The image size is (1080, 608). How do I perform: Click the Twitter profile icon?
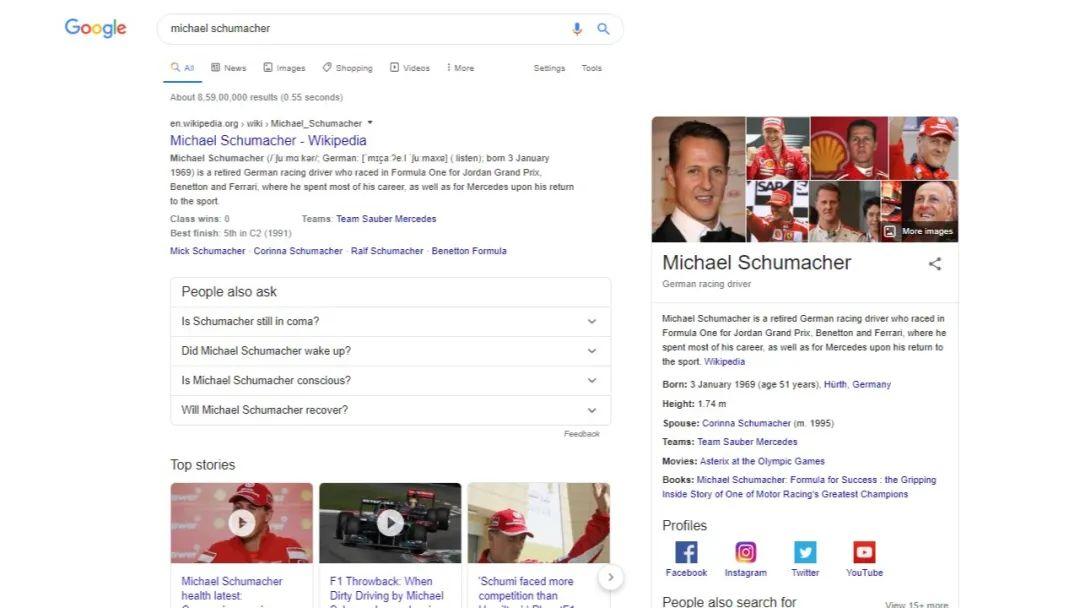coord(804,551)
